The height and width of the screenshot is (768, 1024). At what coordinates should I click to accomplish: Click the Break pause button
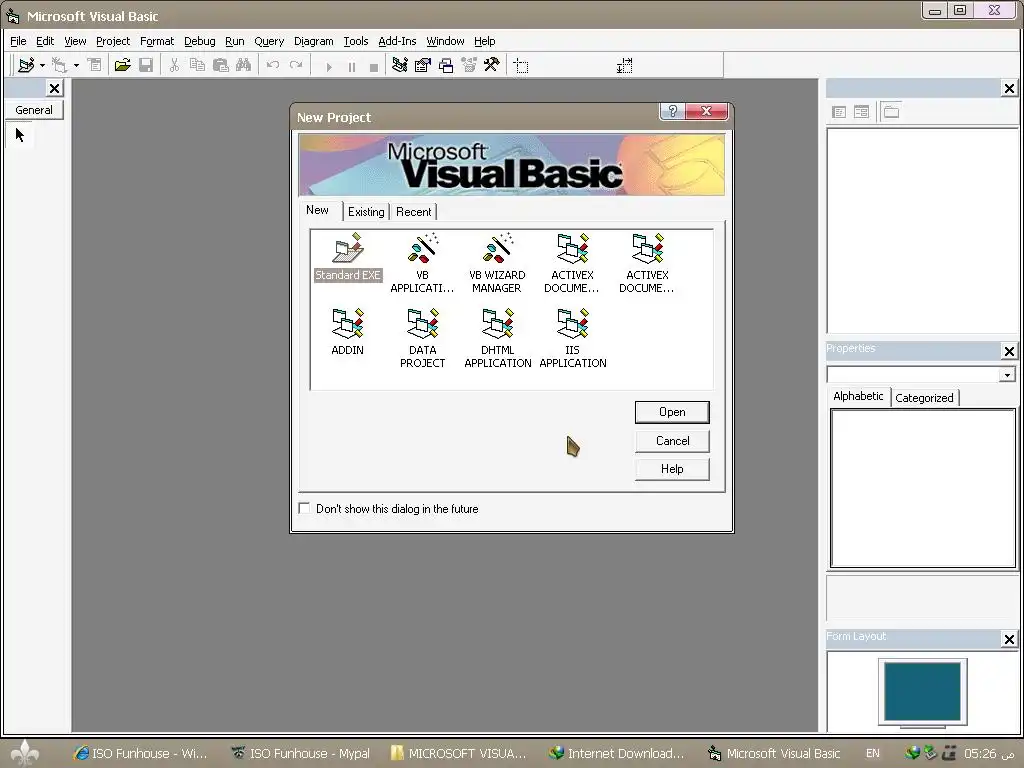pos(352,67)
